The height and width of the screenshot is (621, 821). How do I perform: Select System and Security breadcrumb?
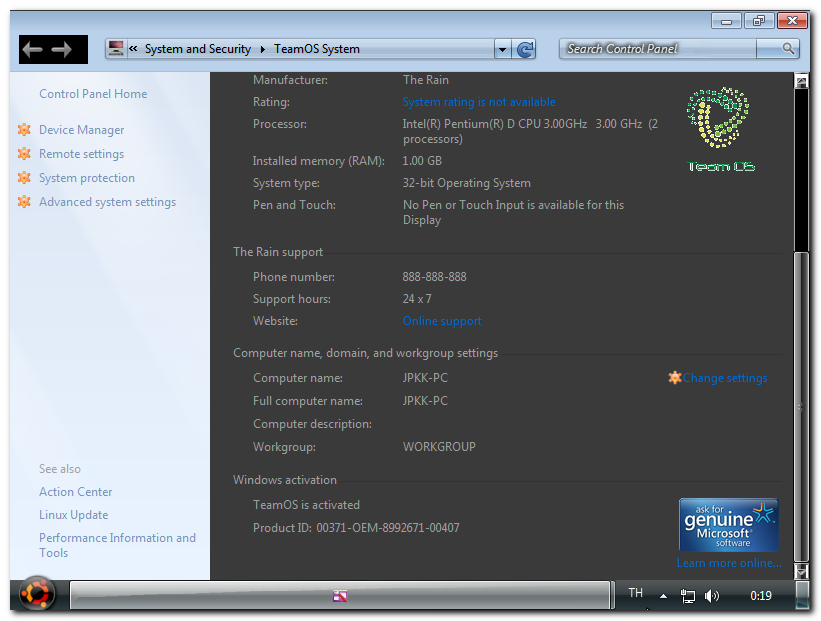[x=198, y=49]
